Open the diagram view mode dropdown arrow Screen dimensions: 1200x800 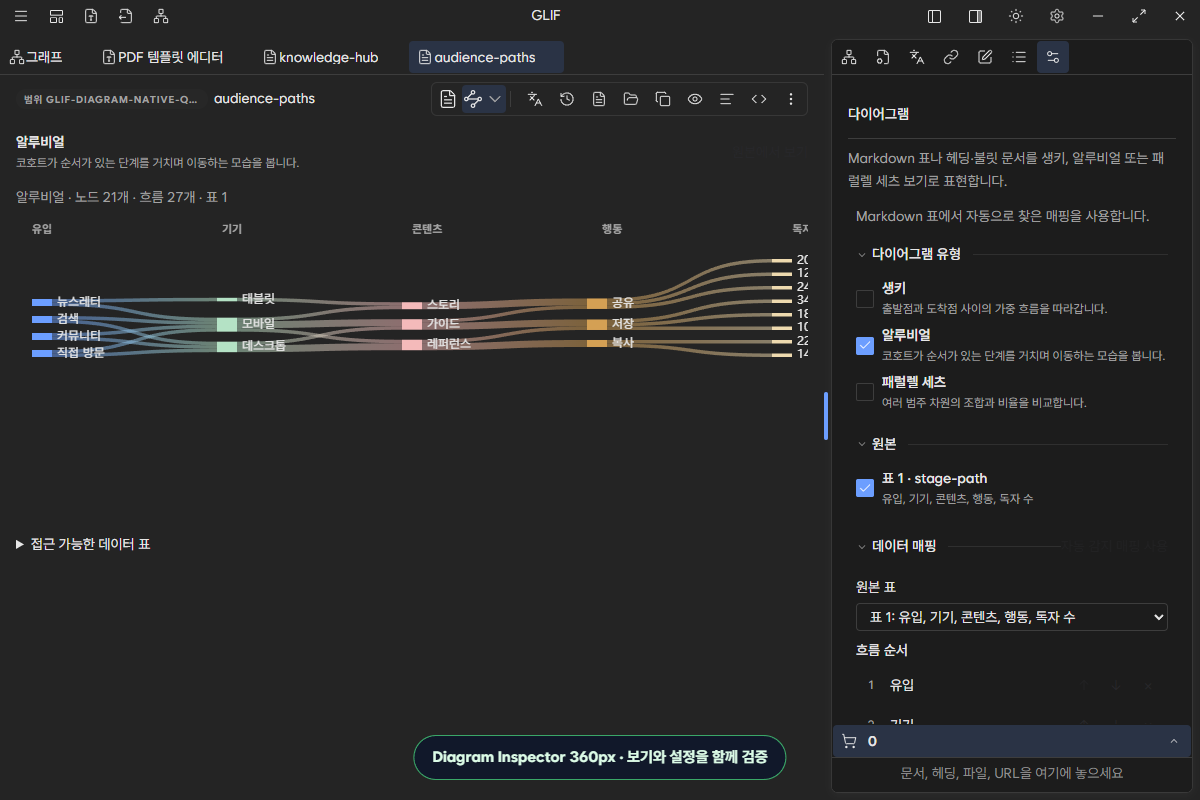point(495,99)
